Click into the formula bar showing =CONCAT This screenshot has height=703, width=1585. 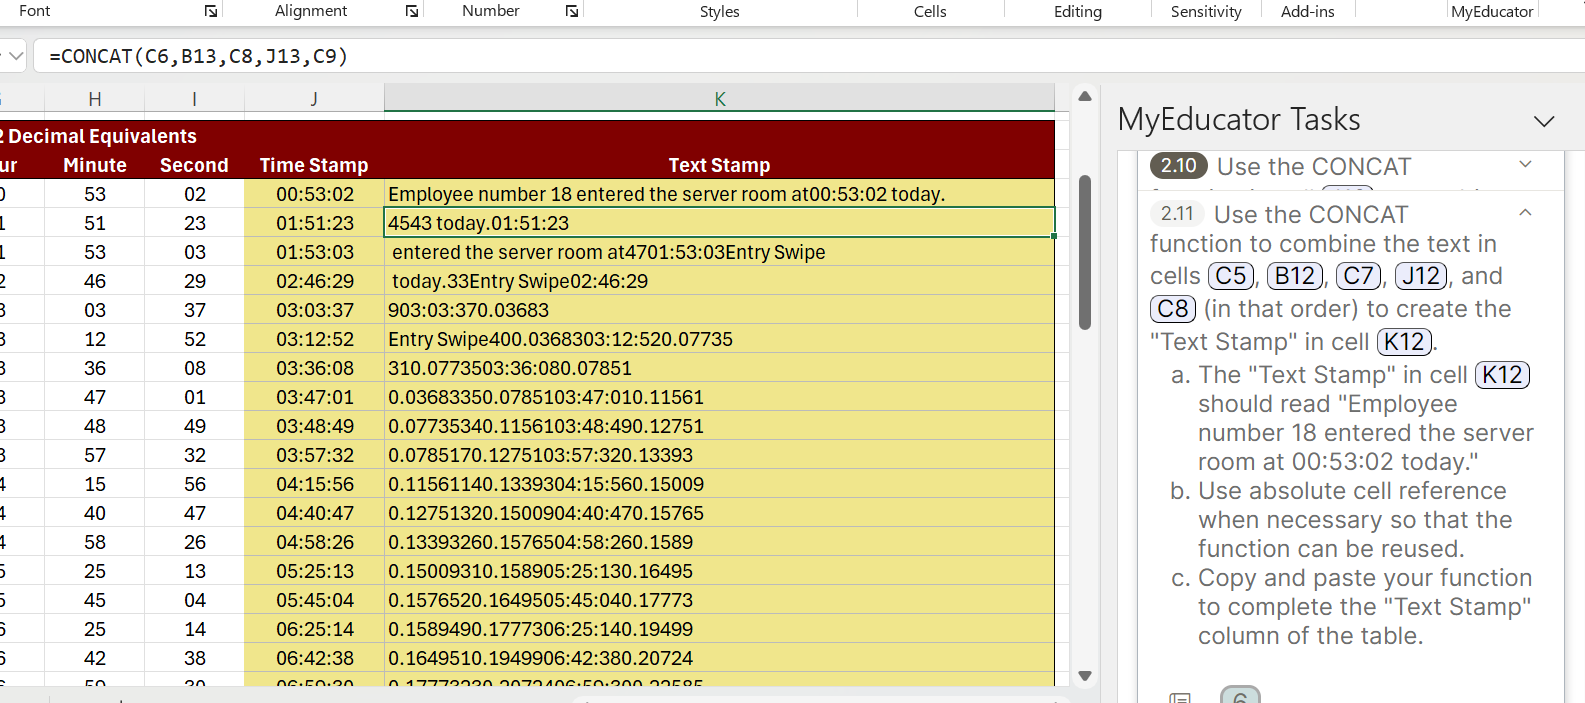[x=810, y=56]
